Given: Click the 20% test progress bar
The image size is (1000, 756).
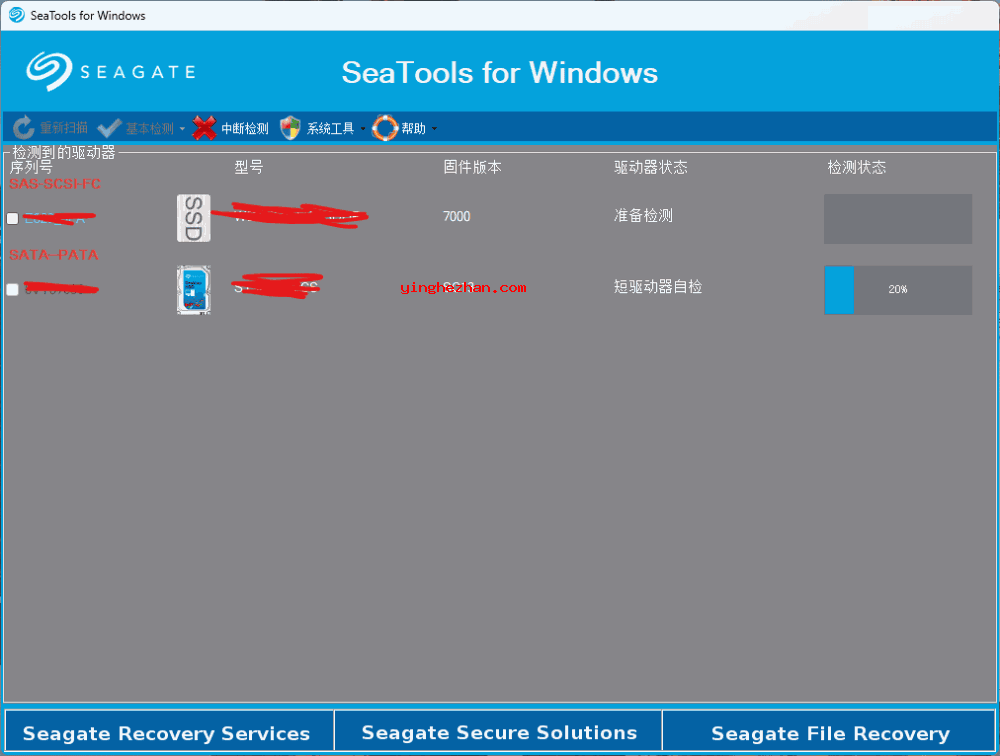Looking at the screenshot, I should pos(897,290).
